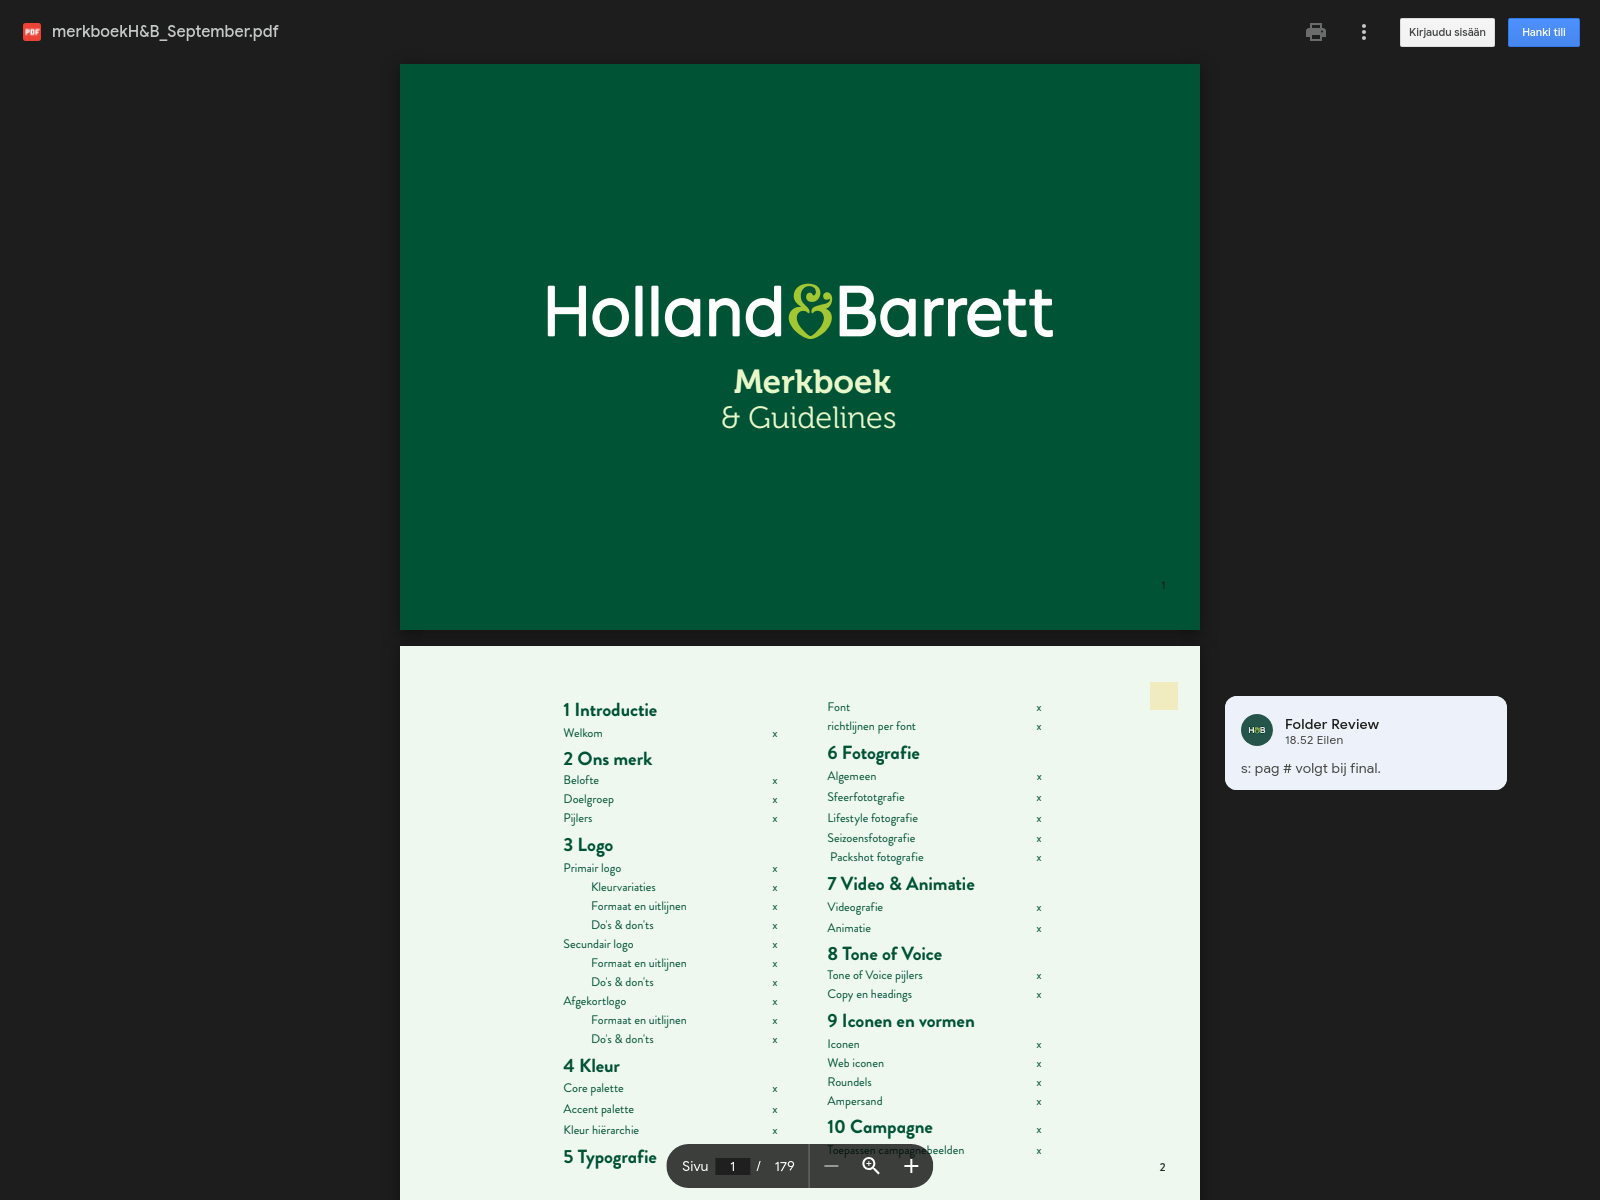Click the 'Pijlers' contents entry
1600x1200 pixels.
578,818
